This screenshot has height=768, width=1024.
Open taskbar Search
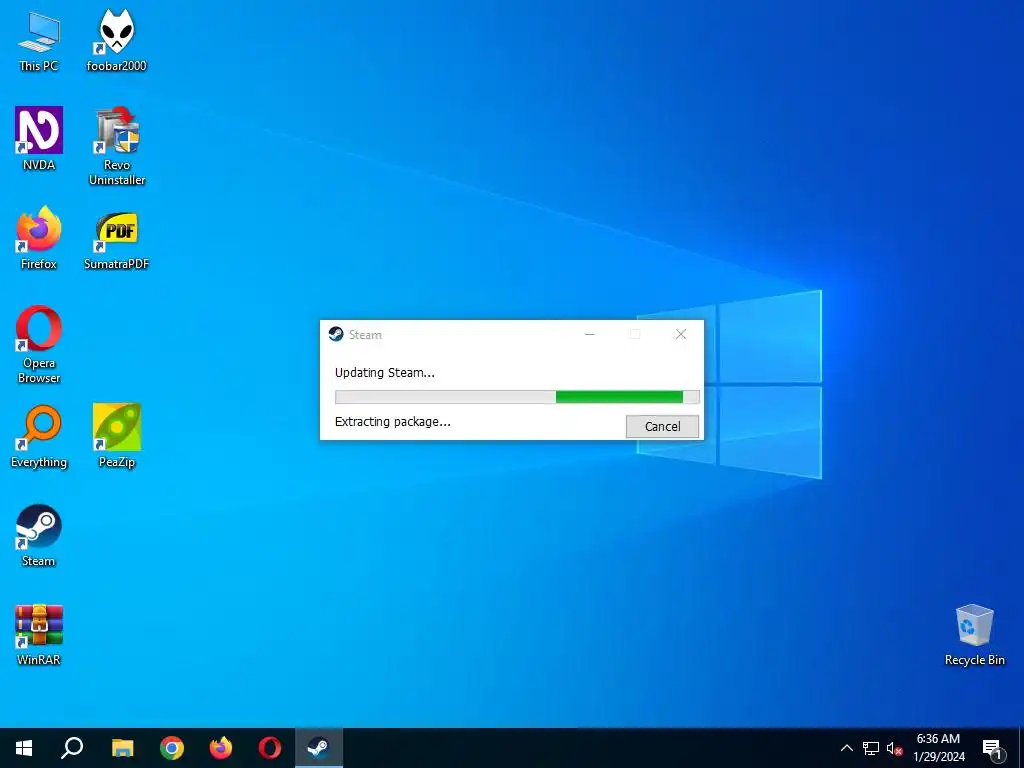[x=72, y=748]
